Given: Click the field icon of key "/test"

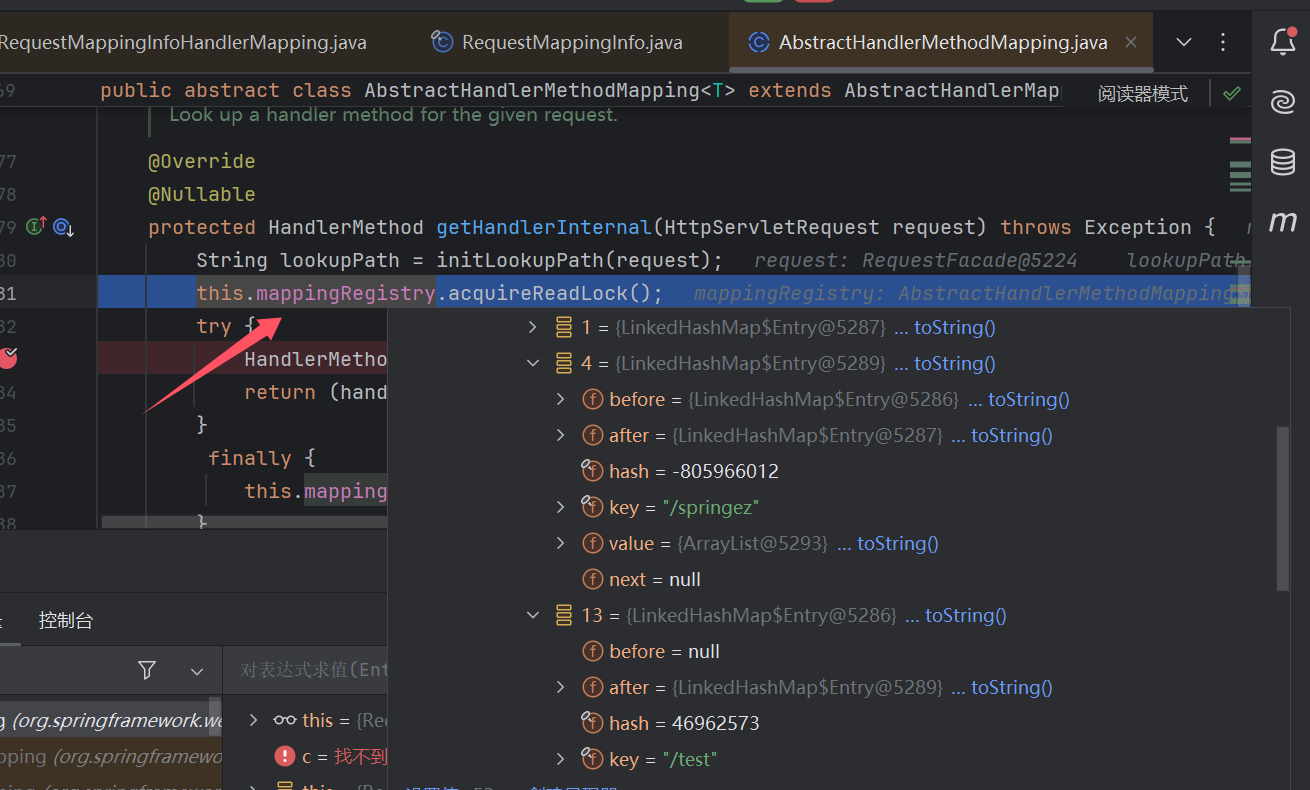Looking at the screenshot, I should coord(592,758).
